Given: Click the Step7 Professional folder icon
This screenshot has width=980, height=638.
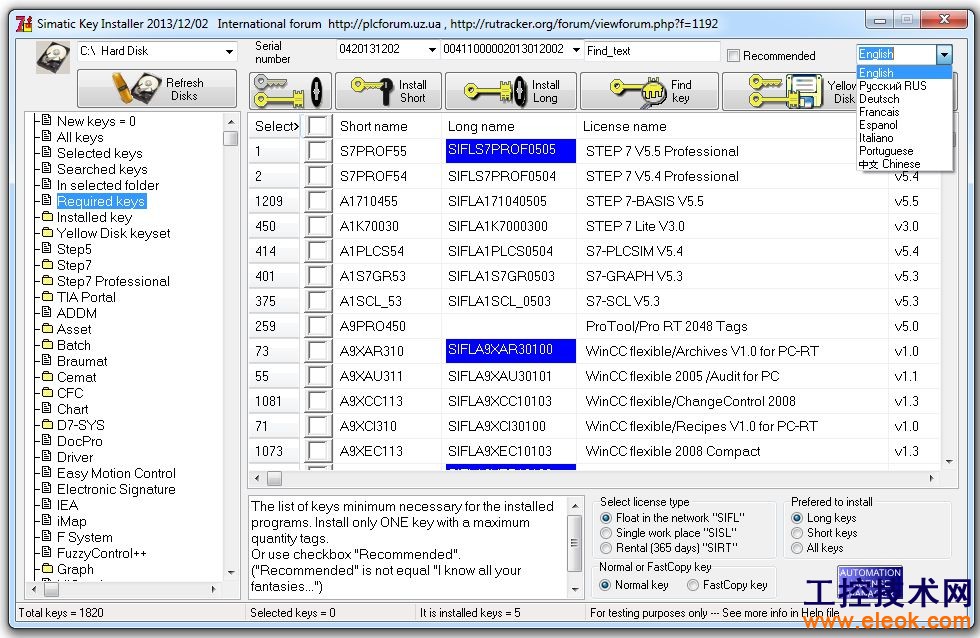Looking at the screenshot, I should (47, 280).
